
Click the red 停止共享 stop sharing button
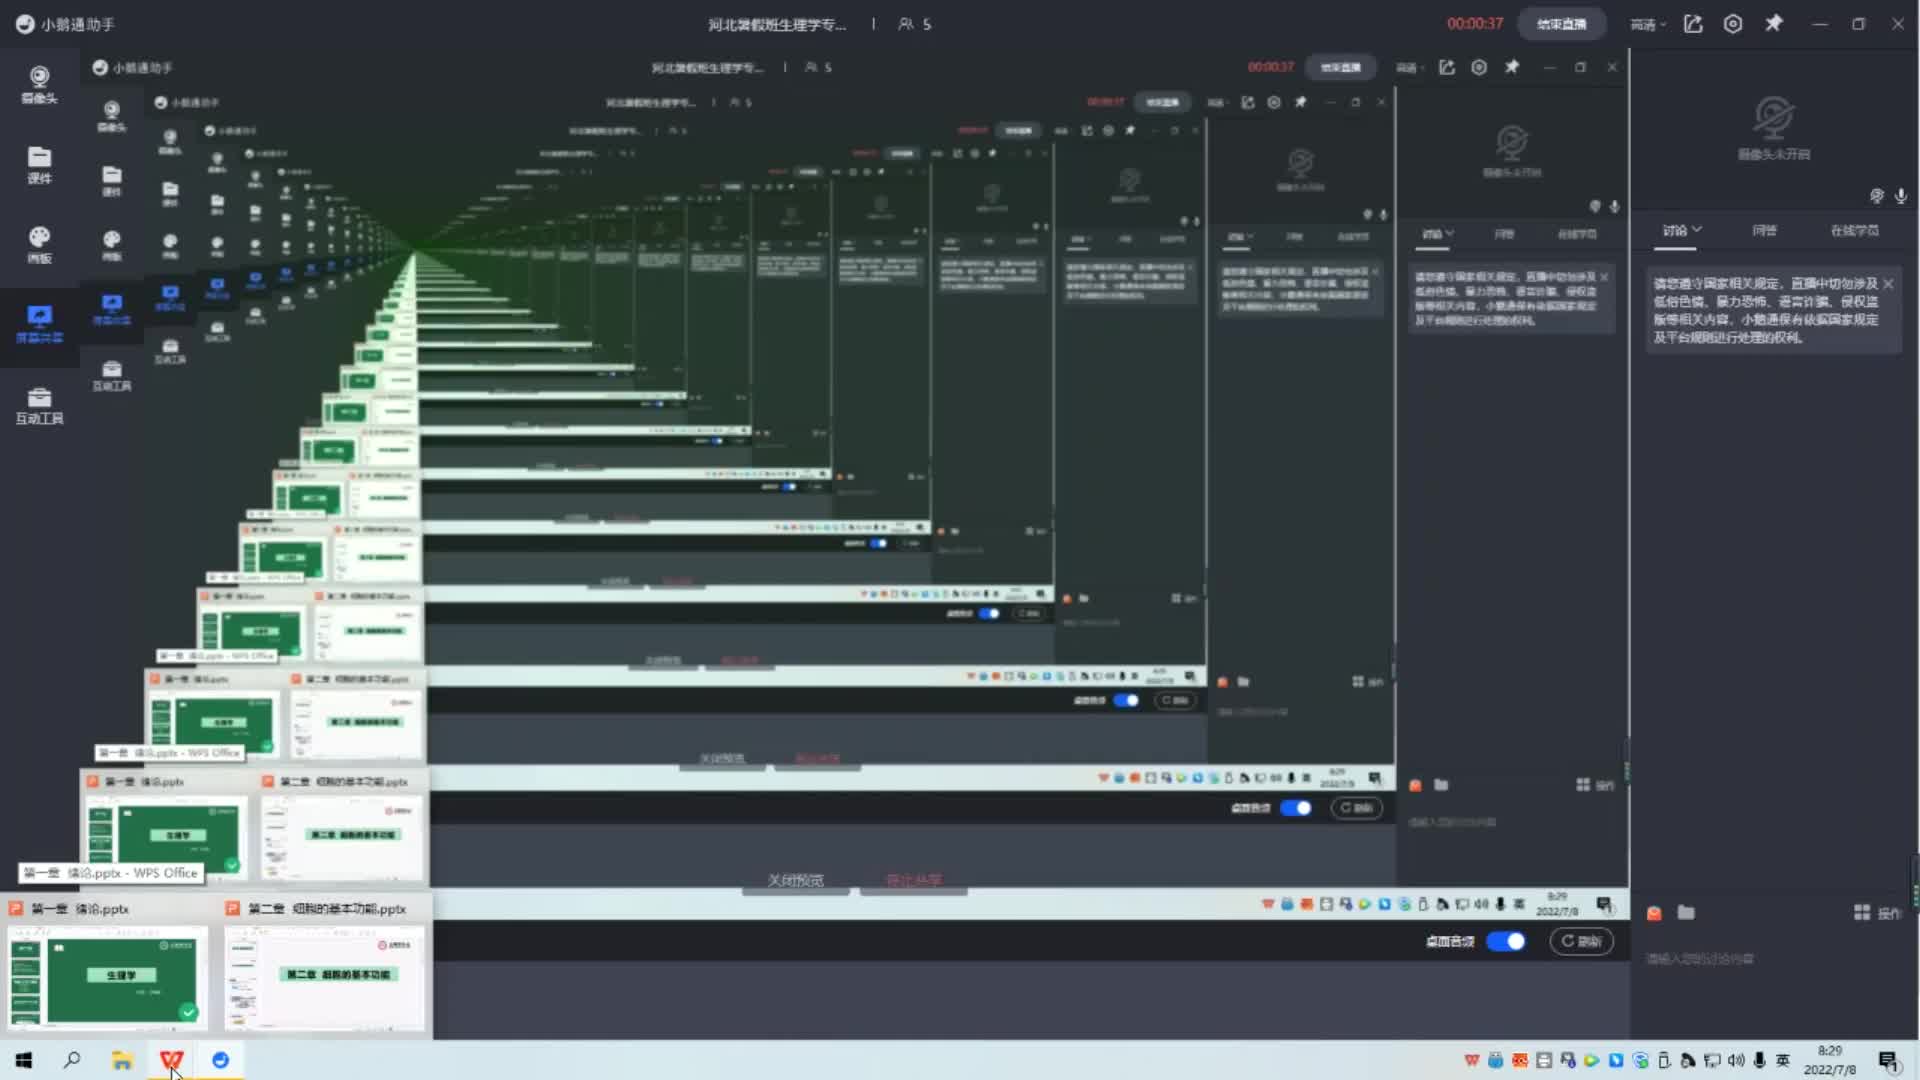914,881
